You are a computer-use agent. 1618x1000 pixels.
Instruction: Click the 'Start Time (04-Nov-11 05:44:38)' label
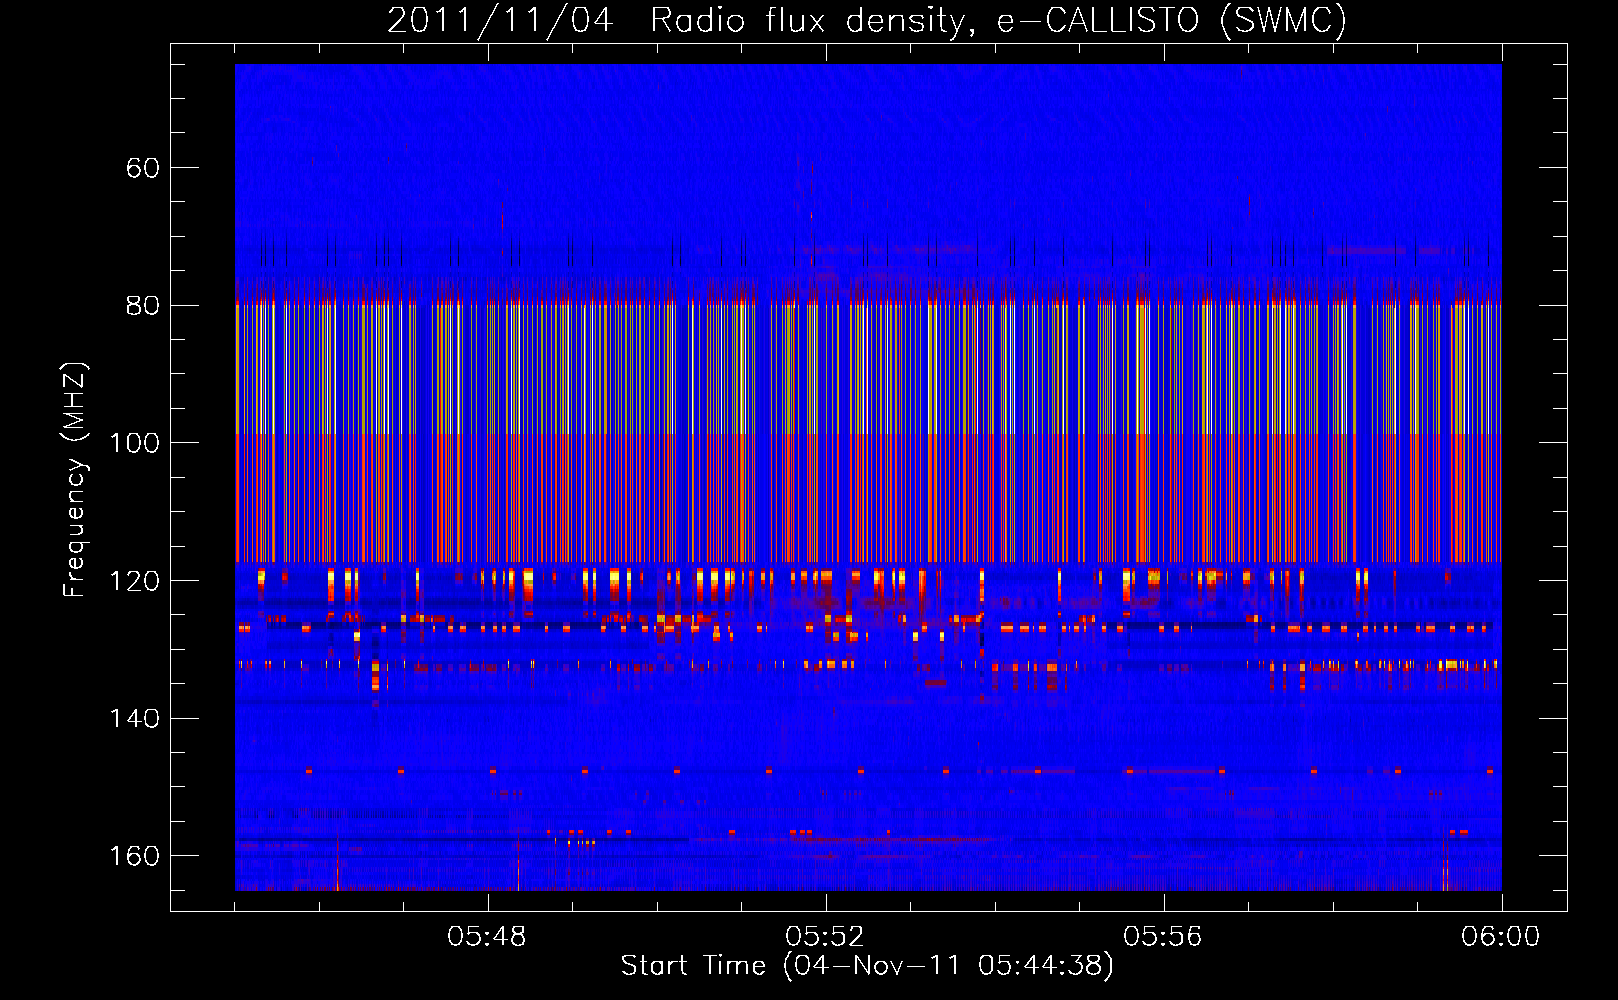[x=867, y=966]
